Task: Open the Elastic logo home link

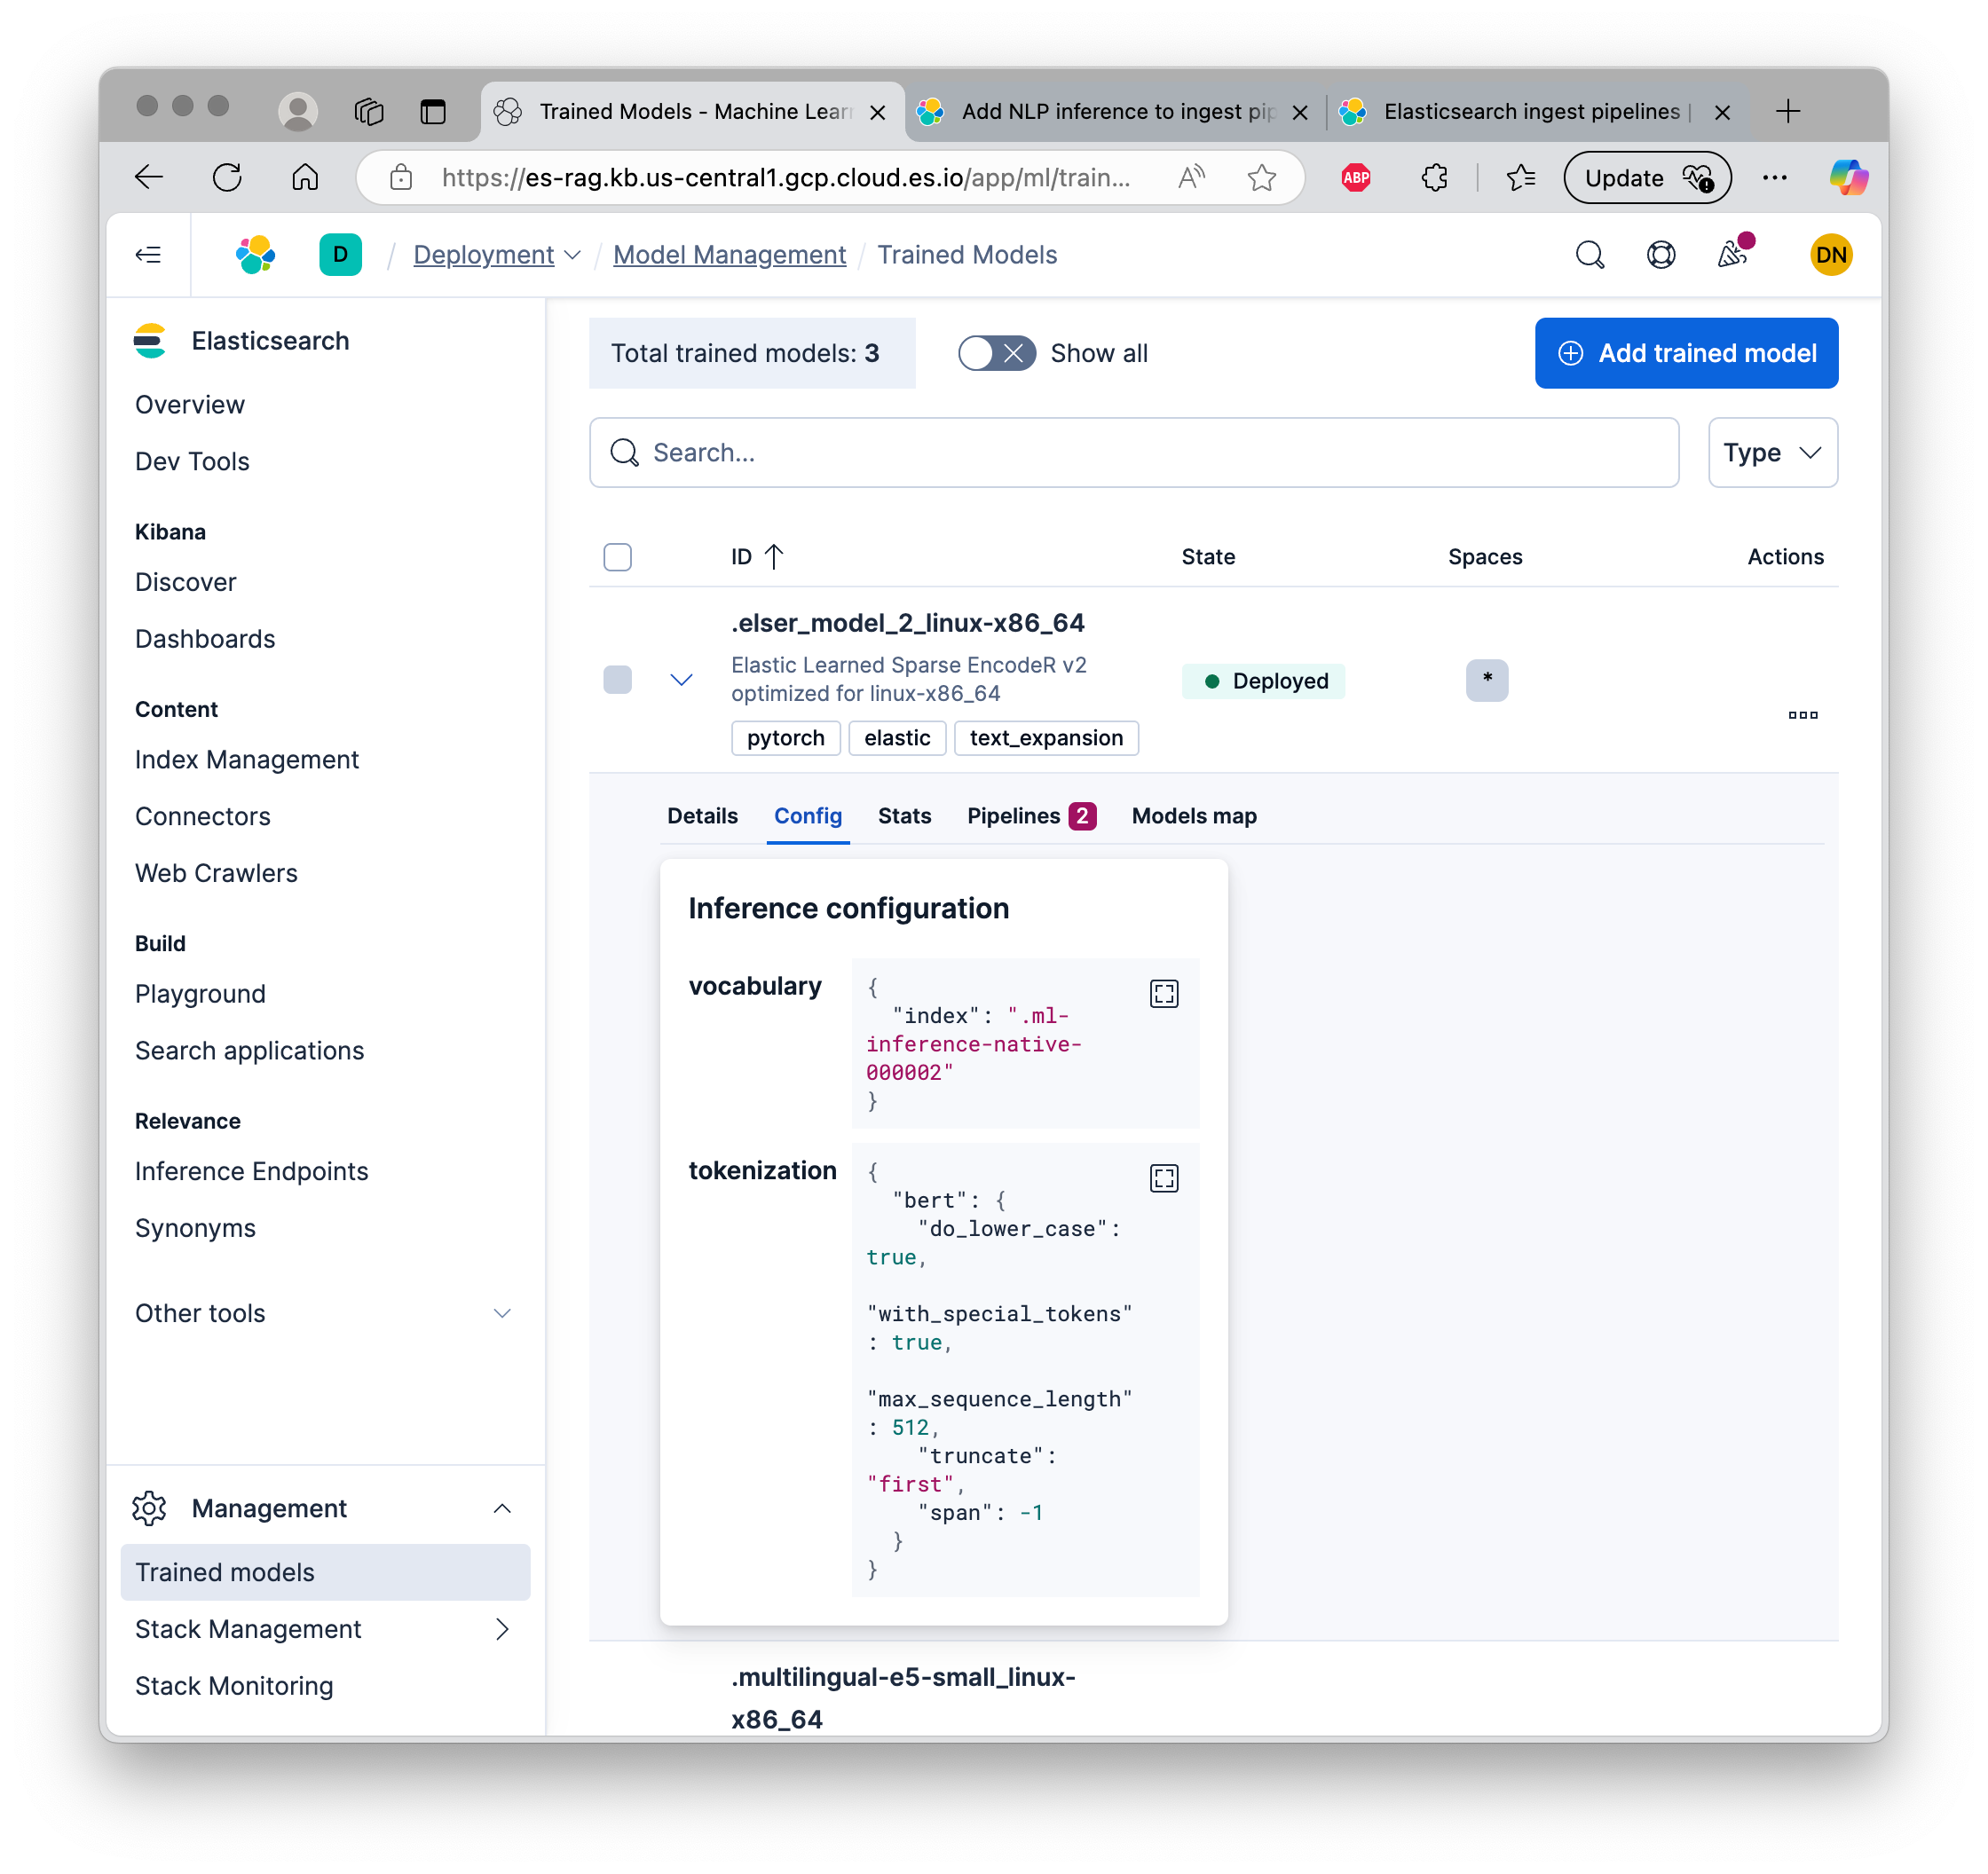Action: pos(255,255)
